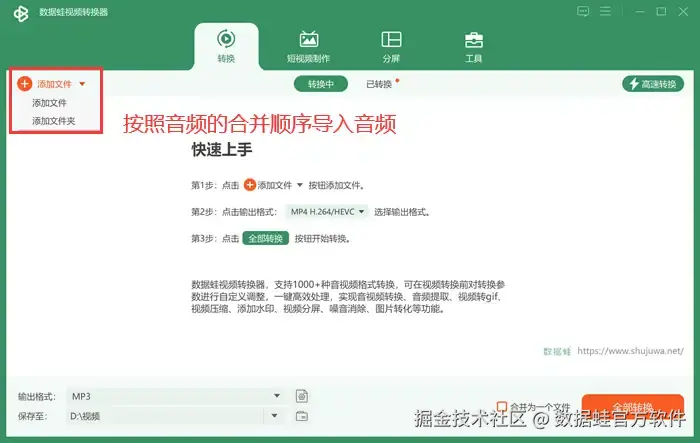Choose 添加文件夹 from the dropdown menu
Image resolution: width=700 pixels, height=443 pixels.
point(54,121)
